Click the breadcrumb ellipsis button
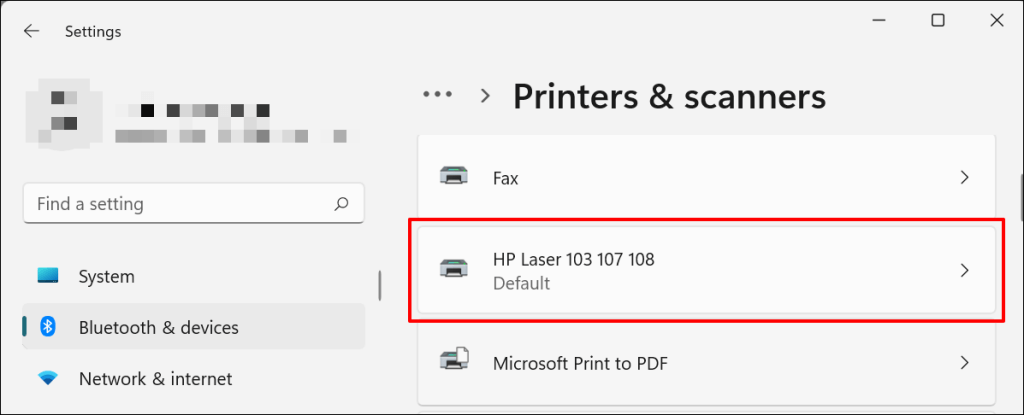 tap(437, 95)
